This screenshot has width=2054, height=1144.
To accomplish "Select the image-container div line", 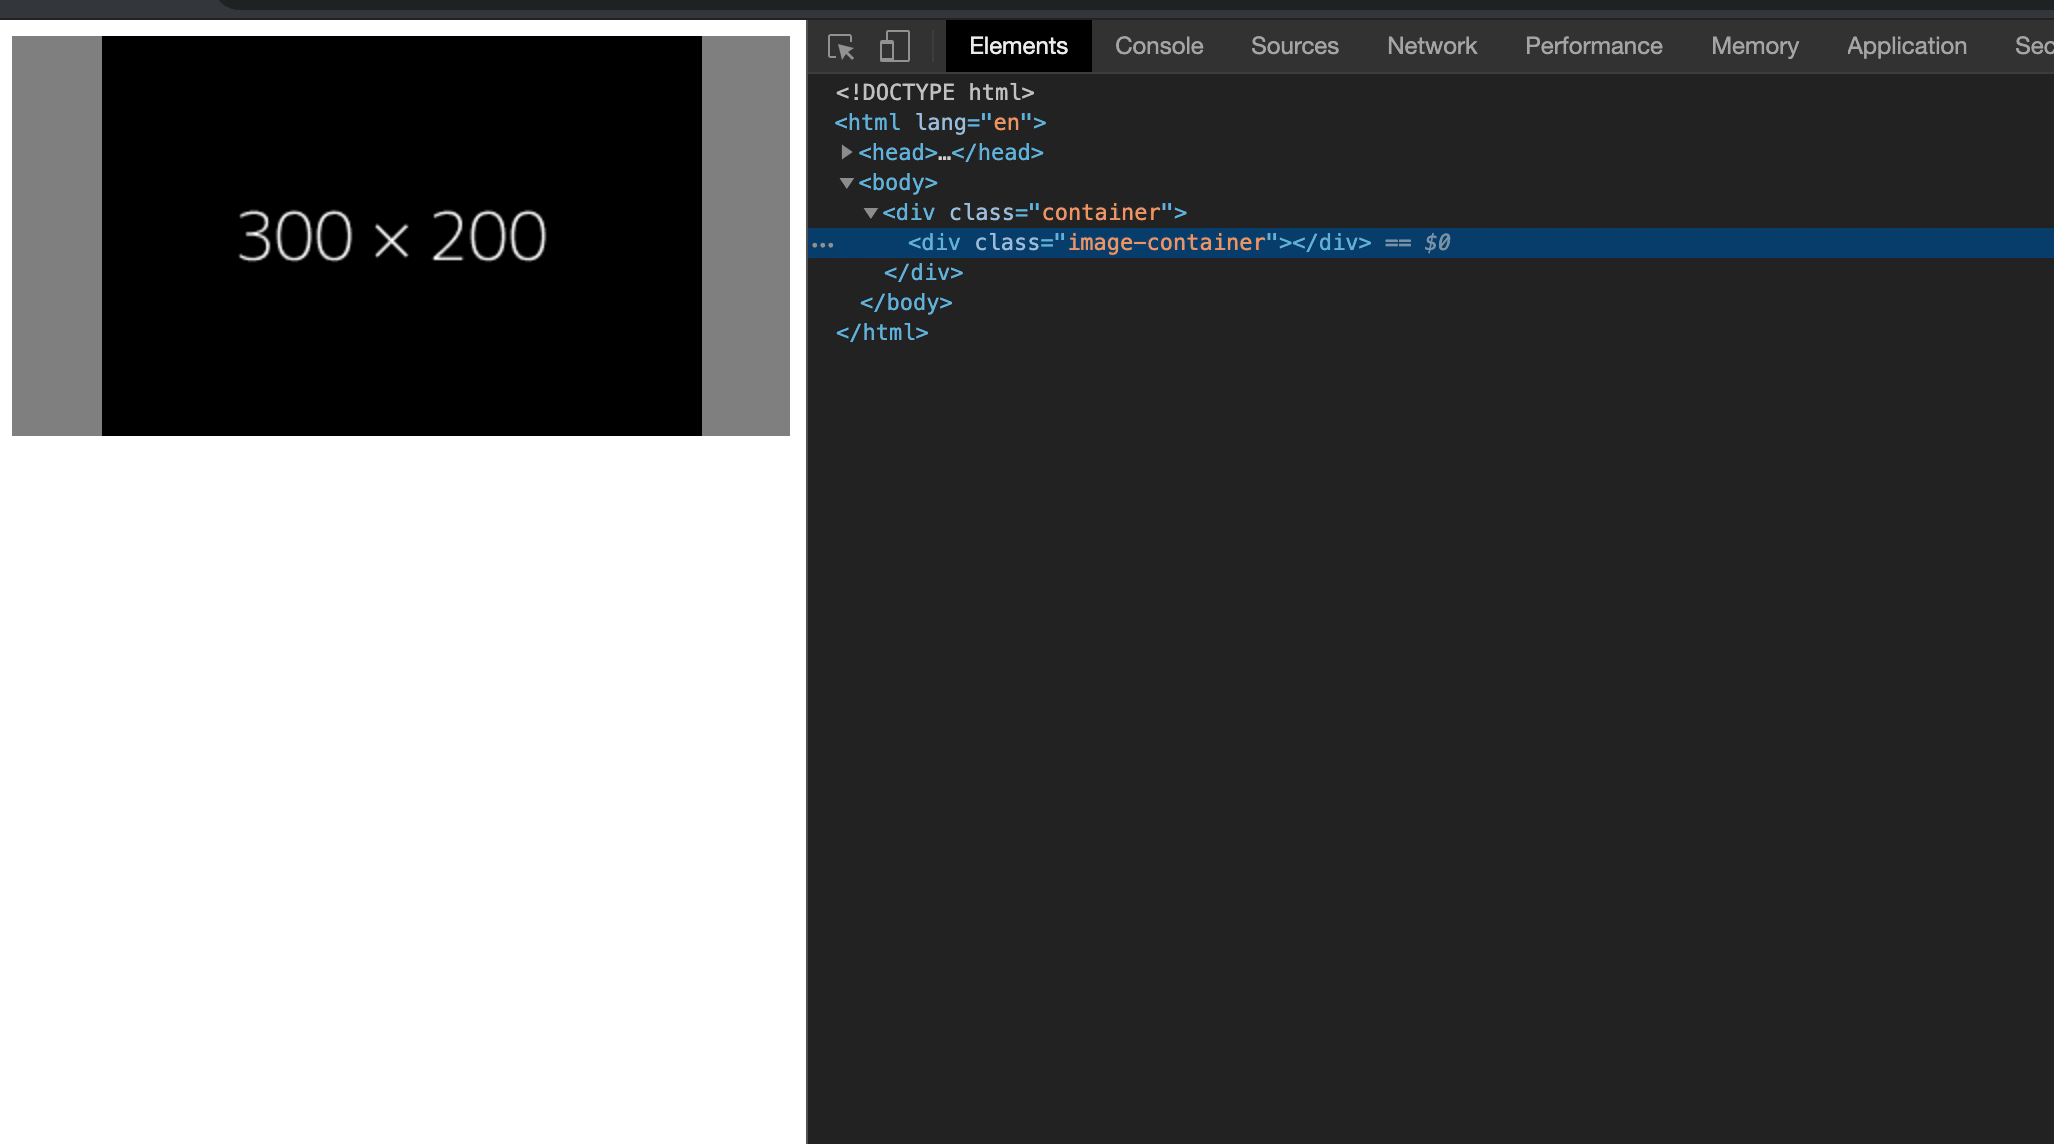I will (x=1139, y=243).
